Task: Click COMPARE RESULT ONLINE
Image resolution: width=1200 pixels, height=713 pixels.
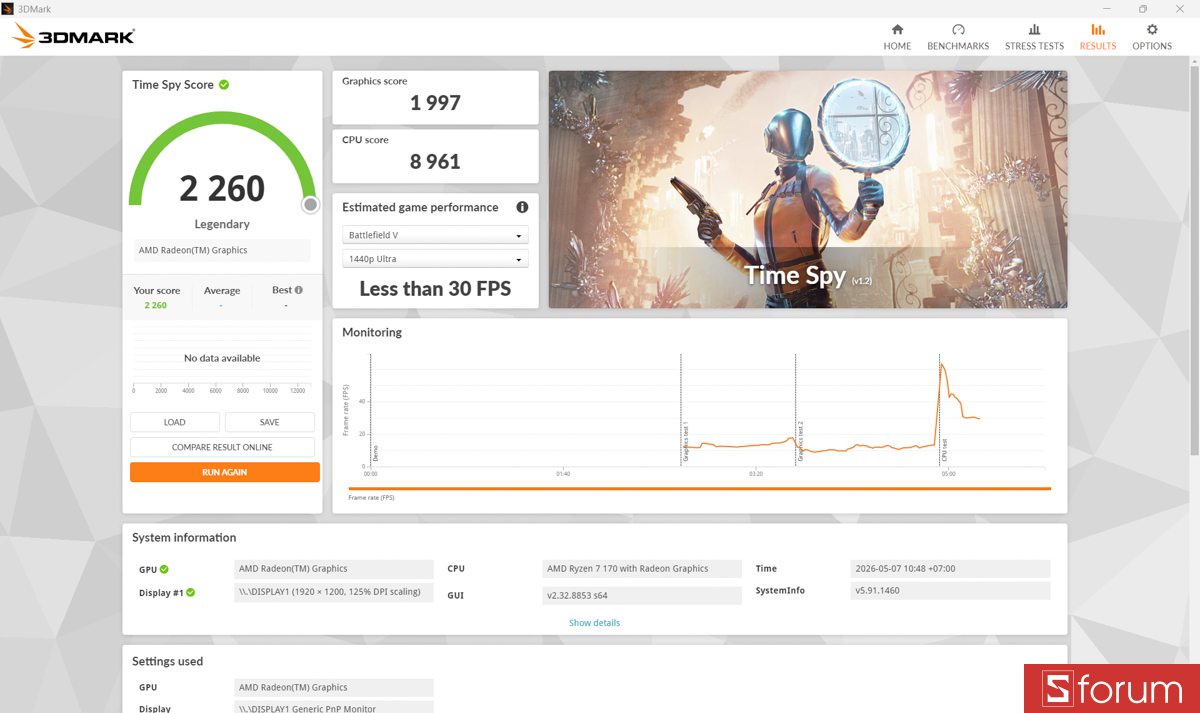Action: pyautogui.click(x=222, y=447)
